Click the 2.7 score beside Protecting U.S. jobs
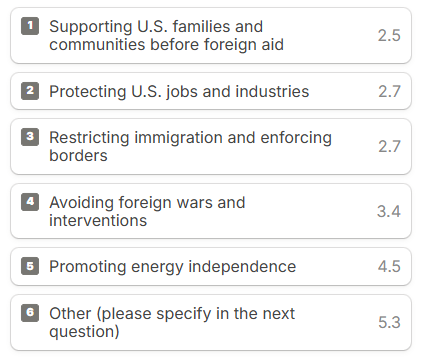The width and height of the screenshot is (422, 361). click(x=389, y=91)
